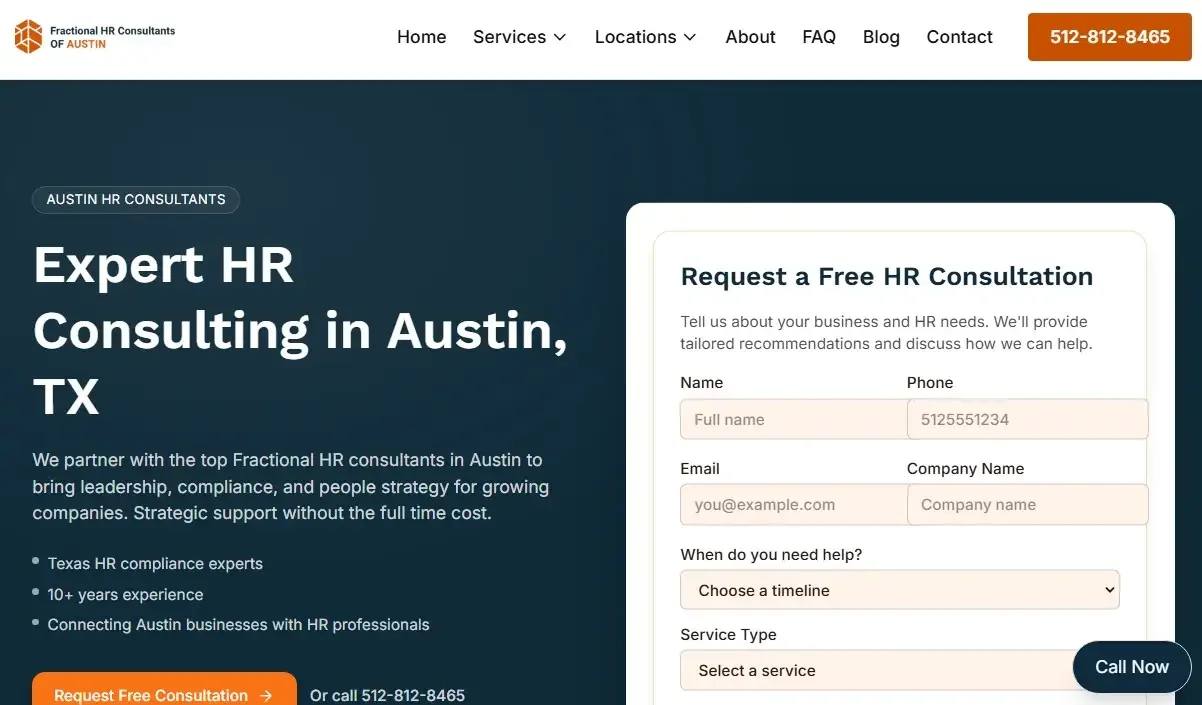Click the Phone number input field
Image resolution: width=1202 pixels, height=705 pixels.
pos(1026,419)
